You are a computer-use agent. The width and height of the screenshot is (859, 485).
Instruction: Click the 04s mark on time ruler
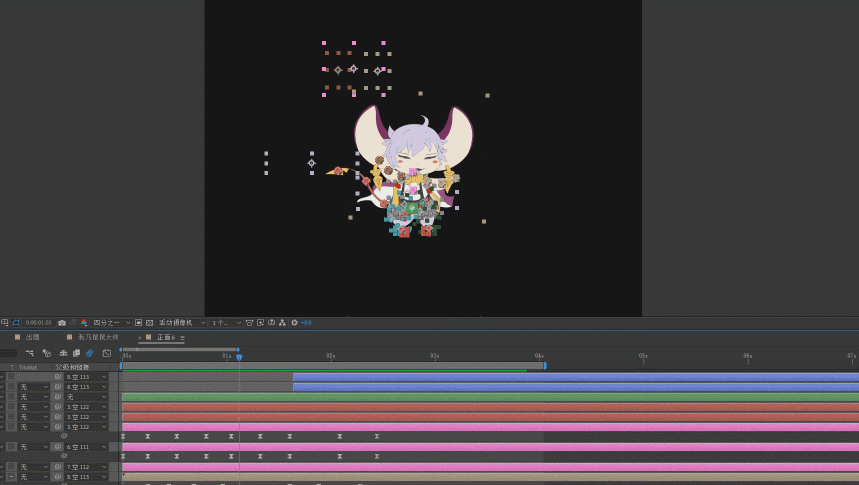pos(539,356)
